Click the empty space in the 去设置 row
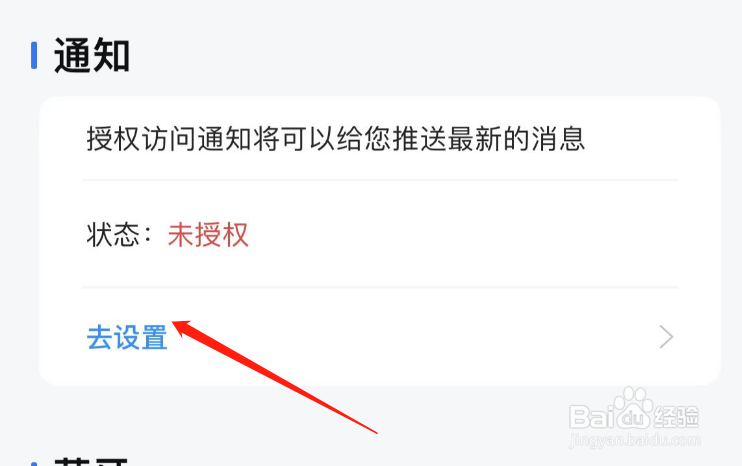Image resolution: width=742 pixels, height=466 pixels. tap(412, 337)
